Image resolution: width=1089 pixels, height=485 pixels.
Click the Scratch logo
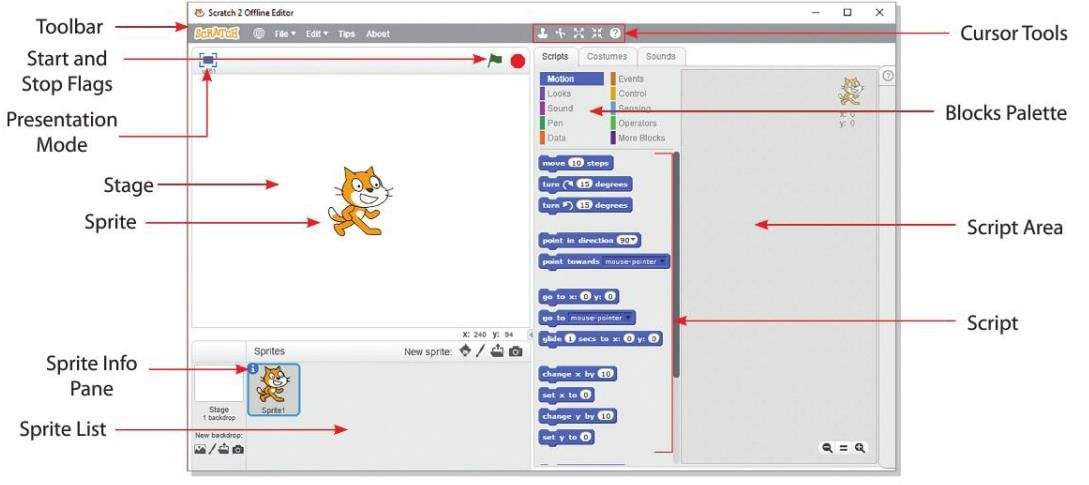(x=217, y=33)
